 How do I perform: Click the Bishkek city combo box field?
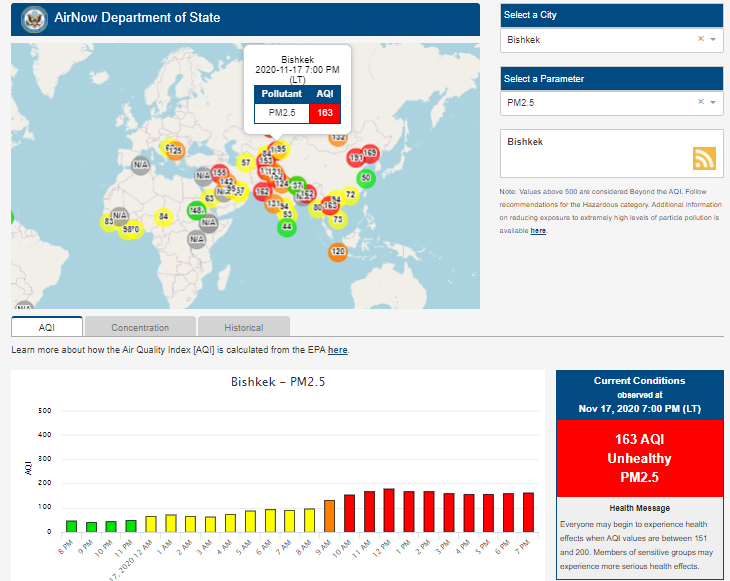[x=595, y=40]
